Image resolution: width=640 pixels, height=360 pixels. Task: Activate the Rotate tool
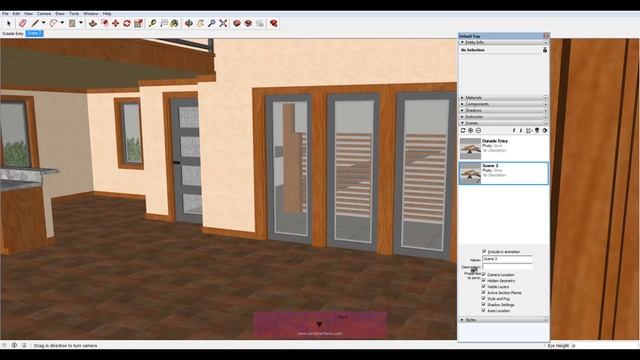[x=127, y=23]
